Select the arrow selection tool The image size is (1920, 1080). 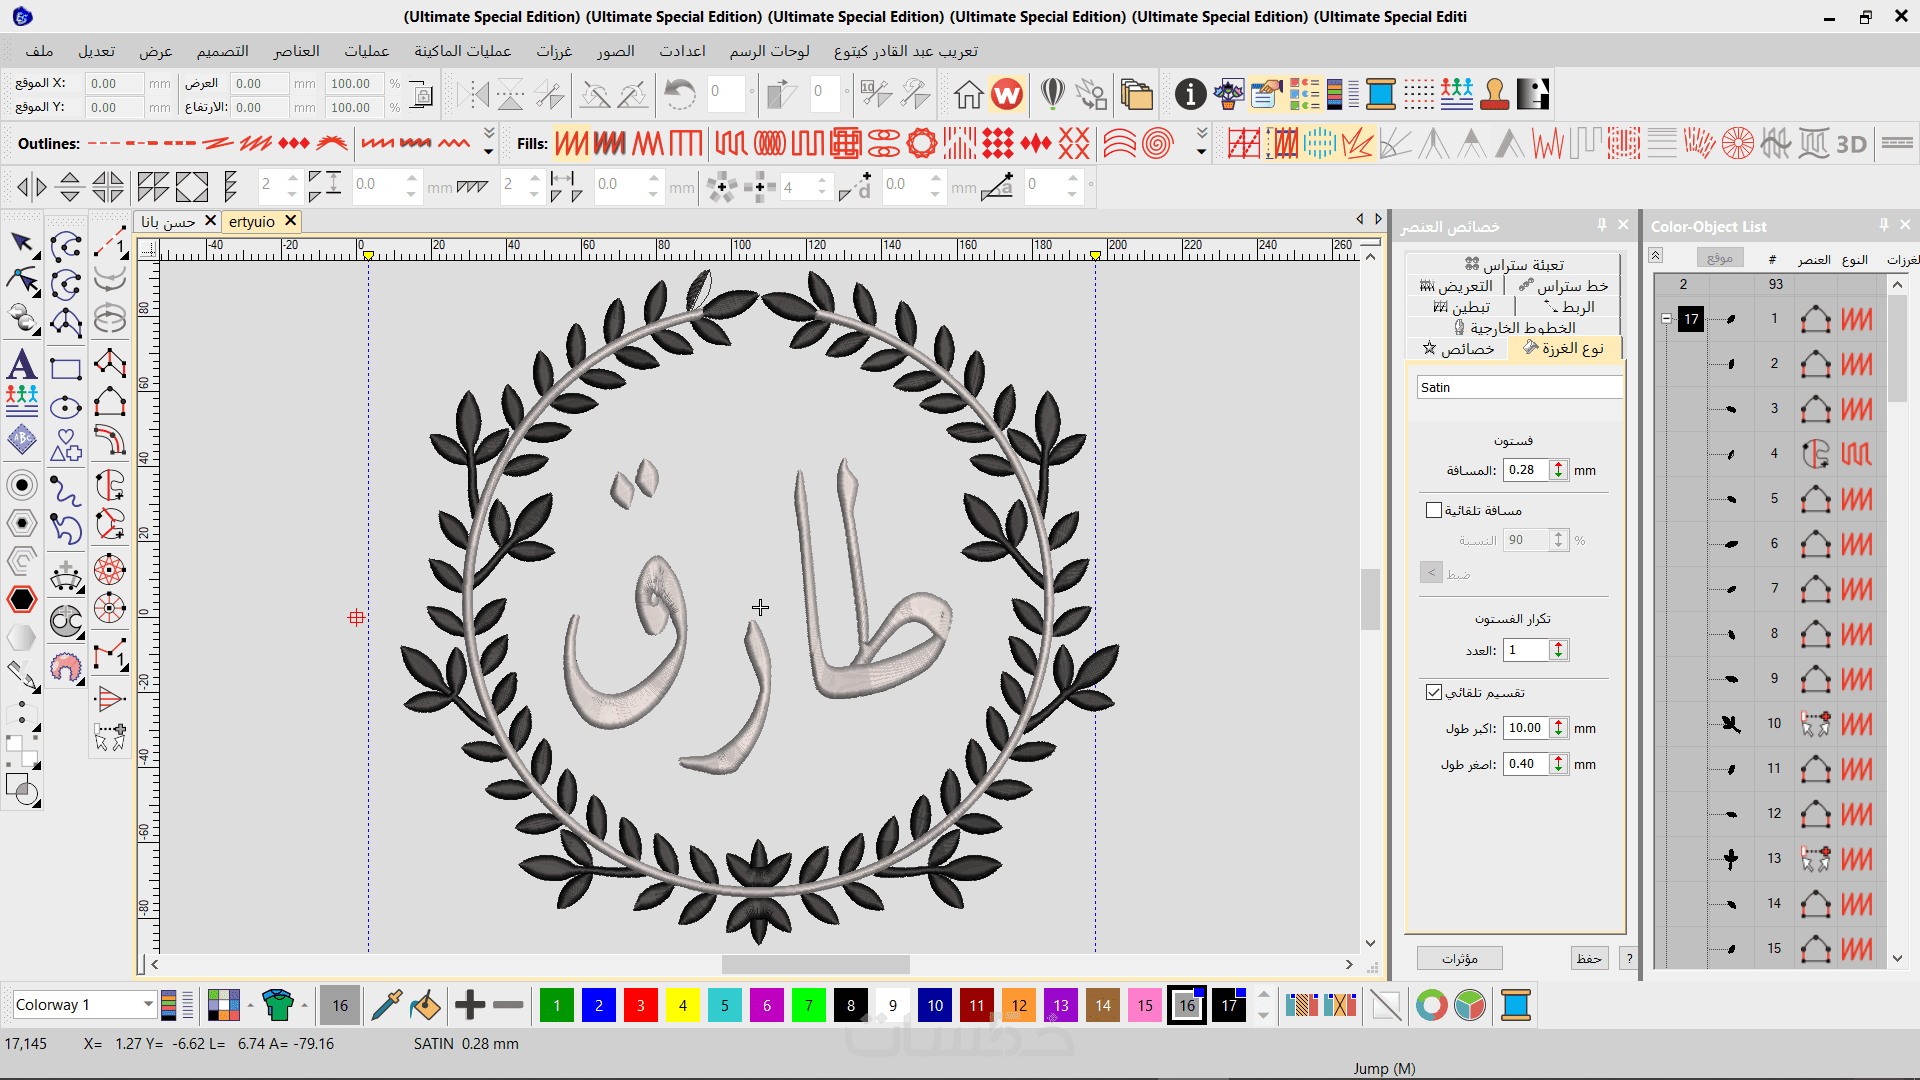point(22,243)
